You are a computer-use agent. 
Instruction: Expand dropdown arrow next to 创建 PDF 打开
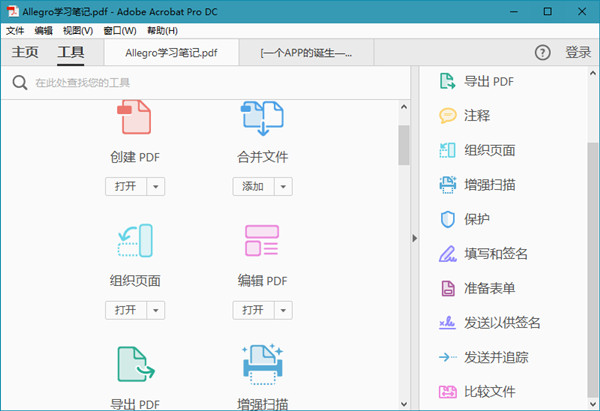tap(156, 186)
